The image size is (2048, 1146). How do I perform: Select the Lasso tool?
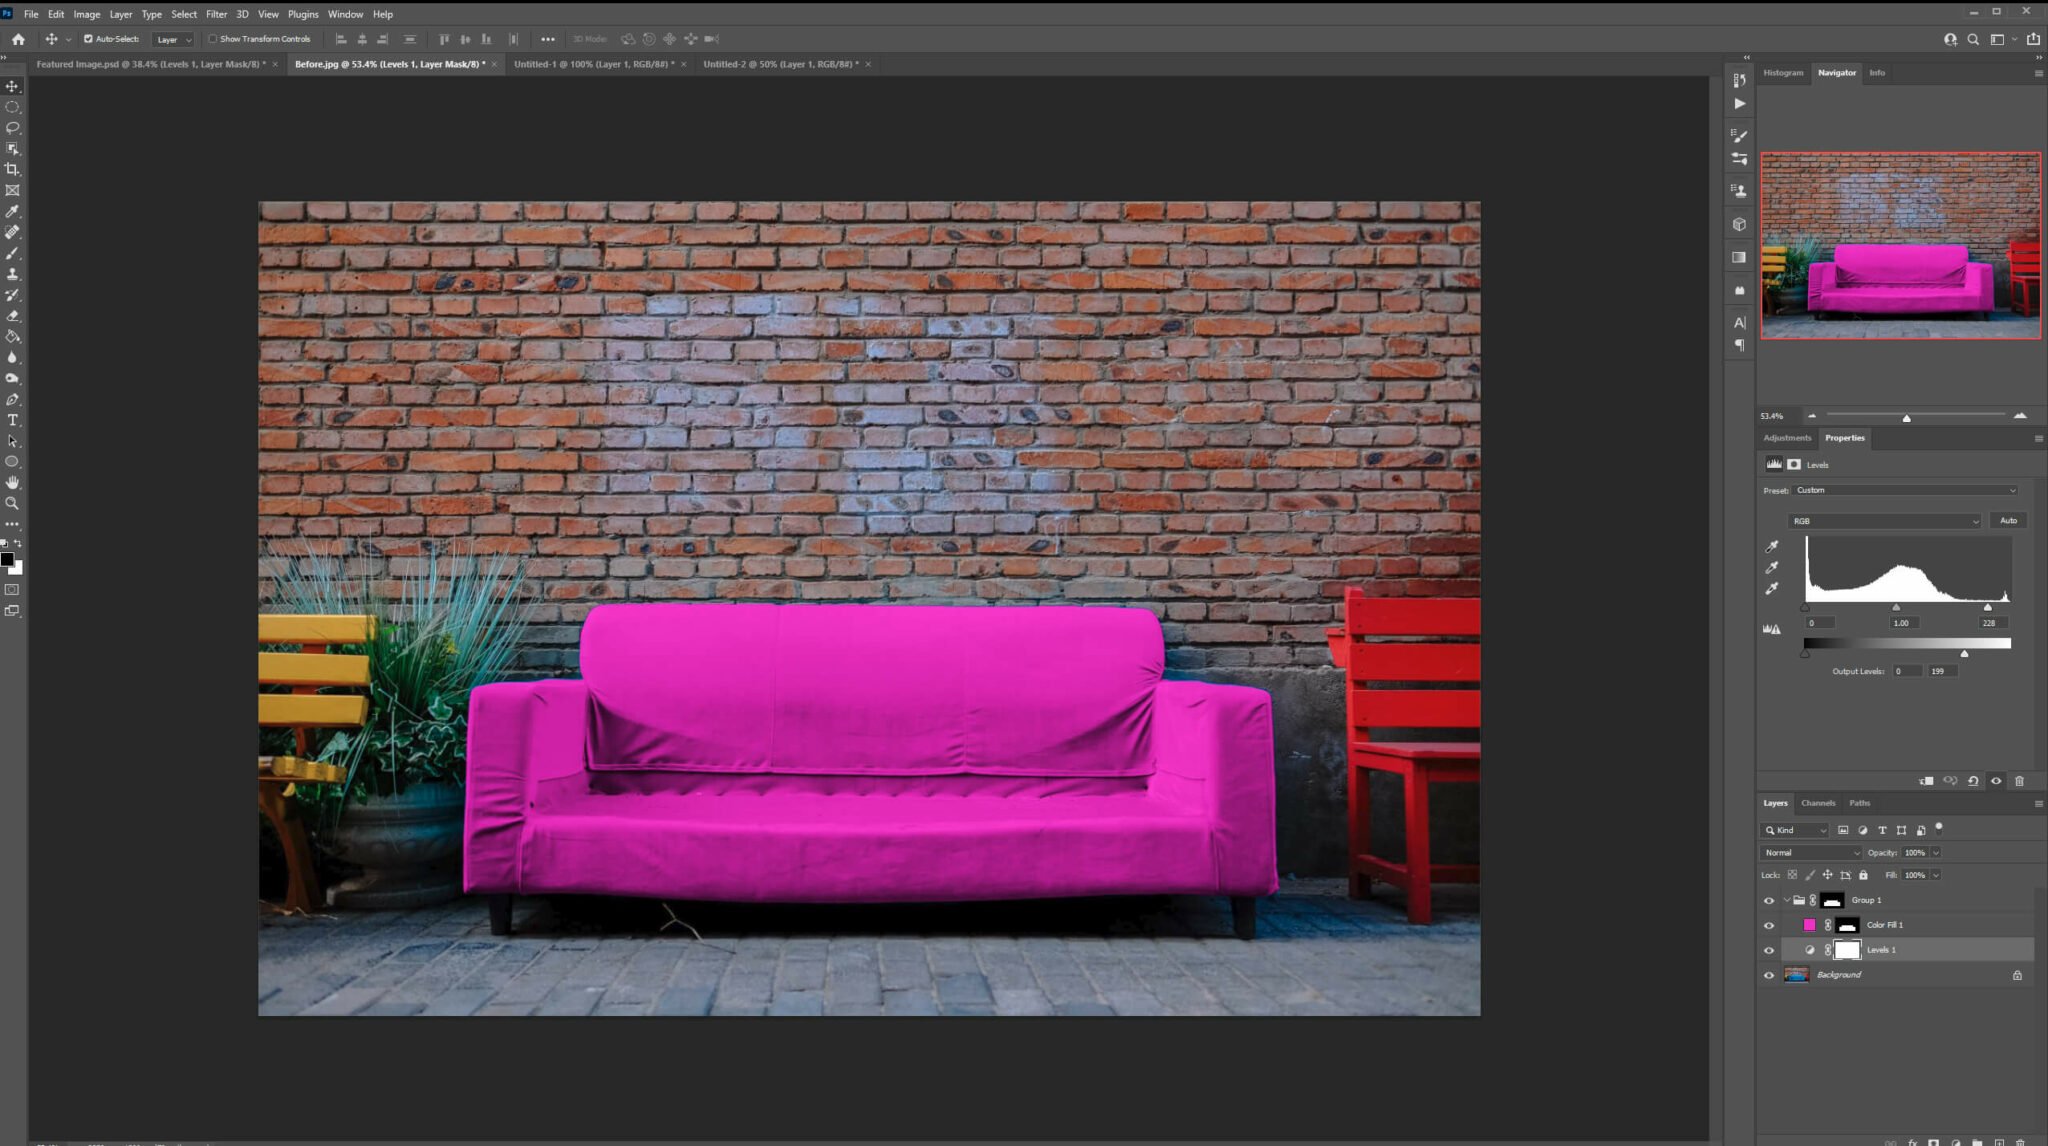point(13,128)
